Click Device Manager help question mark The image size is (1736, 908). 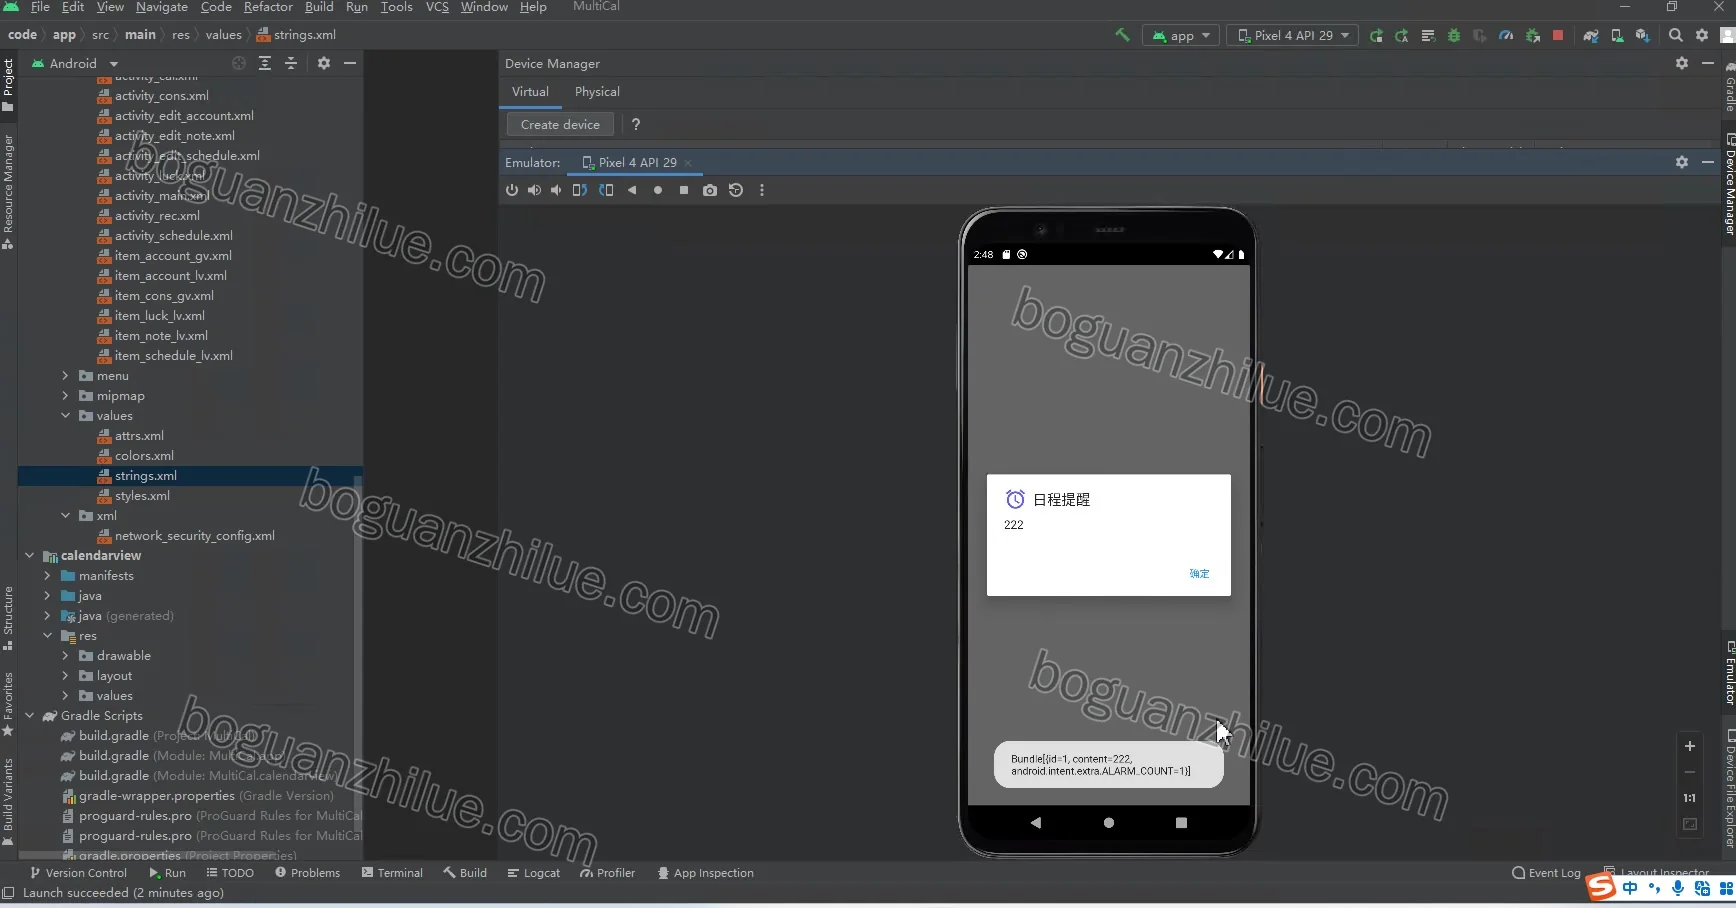point(636,125)
